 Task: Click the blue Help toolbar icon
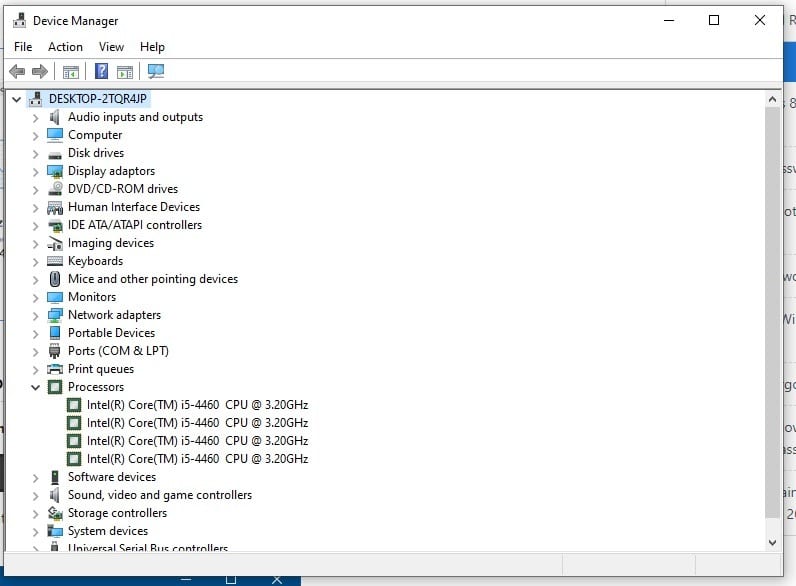pyautogui.click(x=101, y=71)
